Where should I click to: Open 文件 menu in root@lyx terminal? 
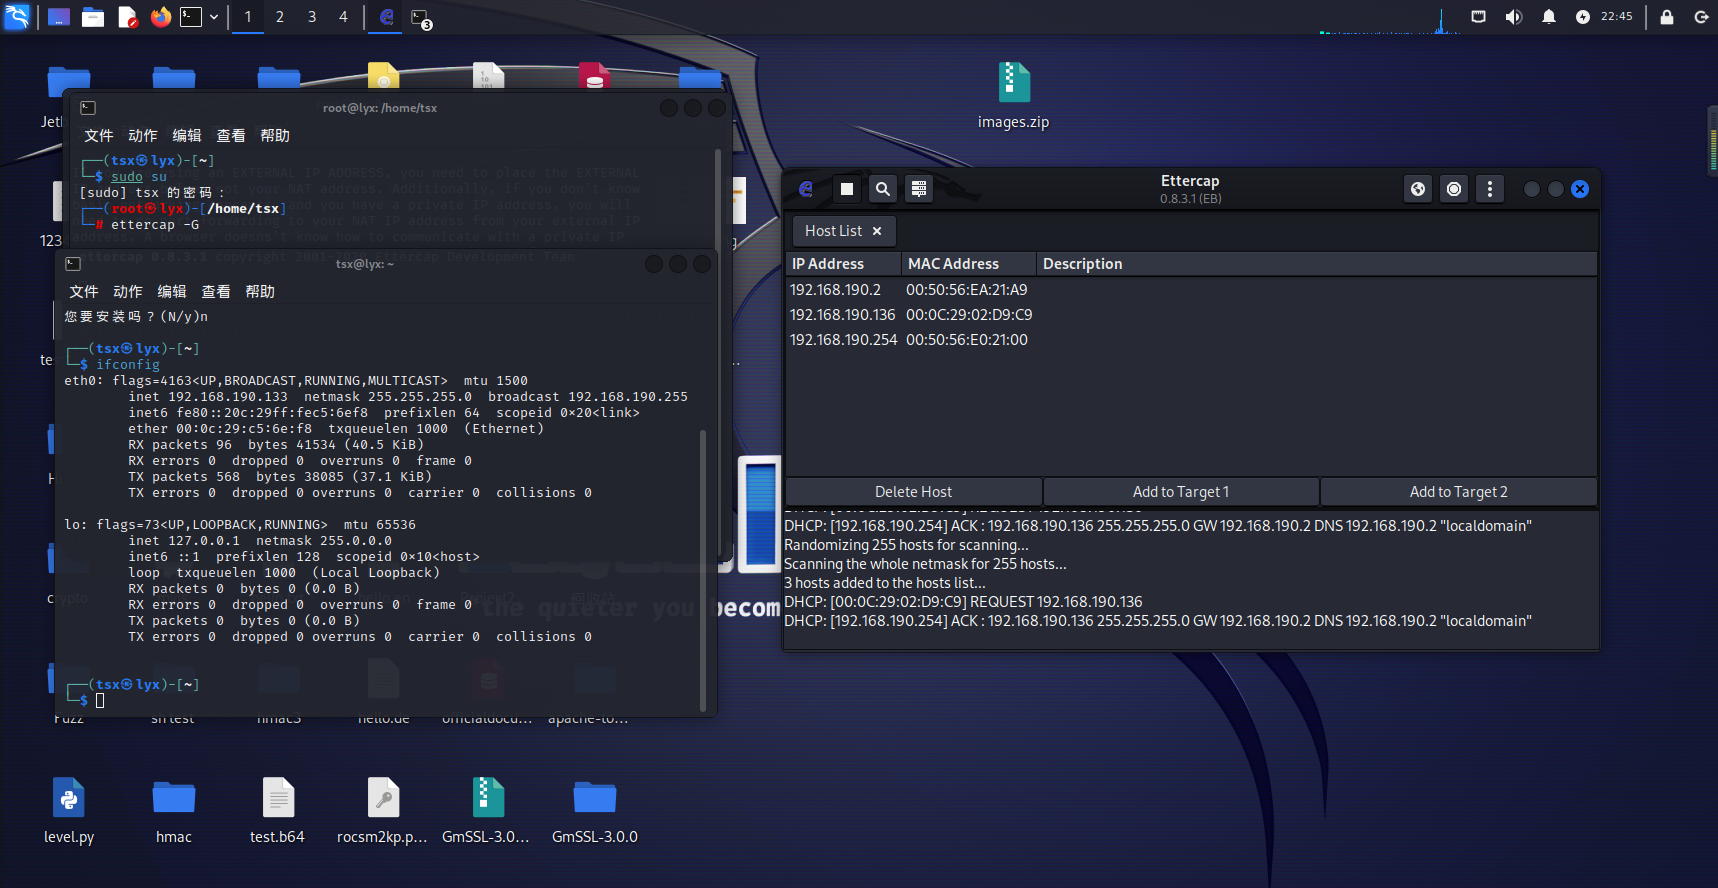[x=99, y=136]
